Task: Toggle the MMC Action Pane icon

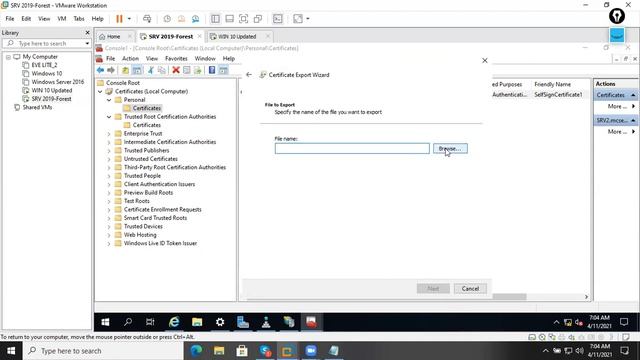Action: click(x=223, y=70)
